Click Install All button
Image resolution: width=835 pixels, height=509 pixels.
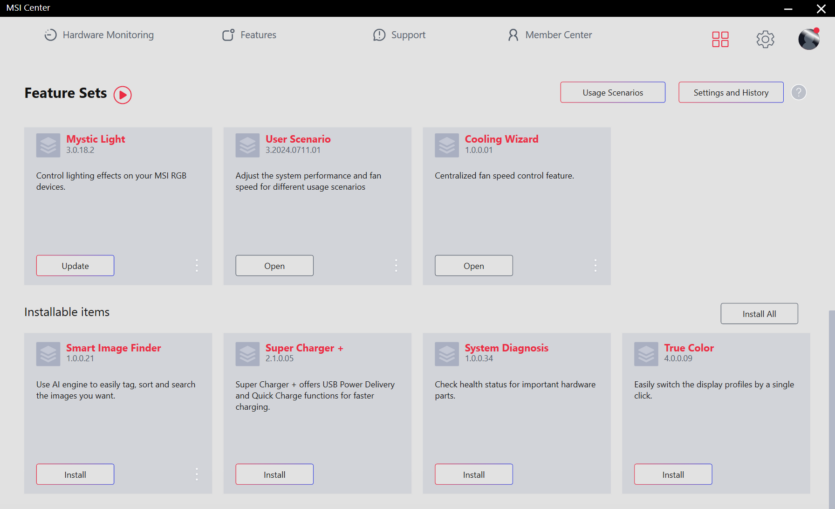(759, 314)
